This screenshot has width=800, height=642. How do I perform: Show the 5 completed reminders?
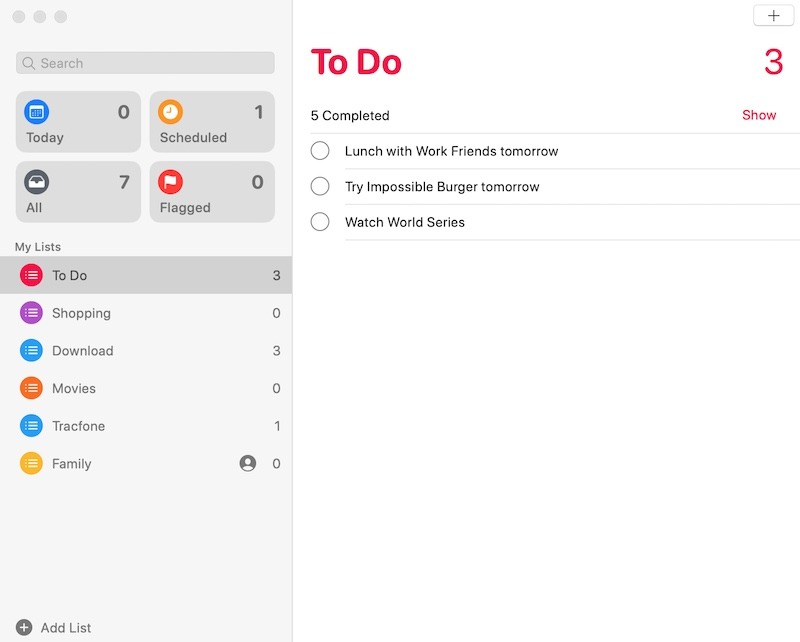point(759,115)
